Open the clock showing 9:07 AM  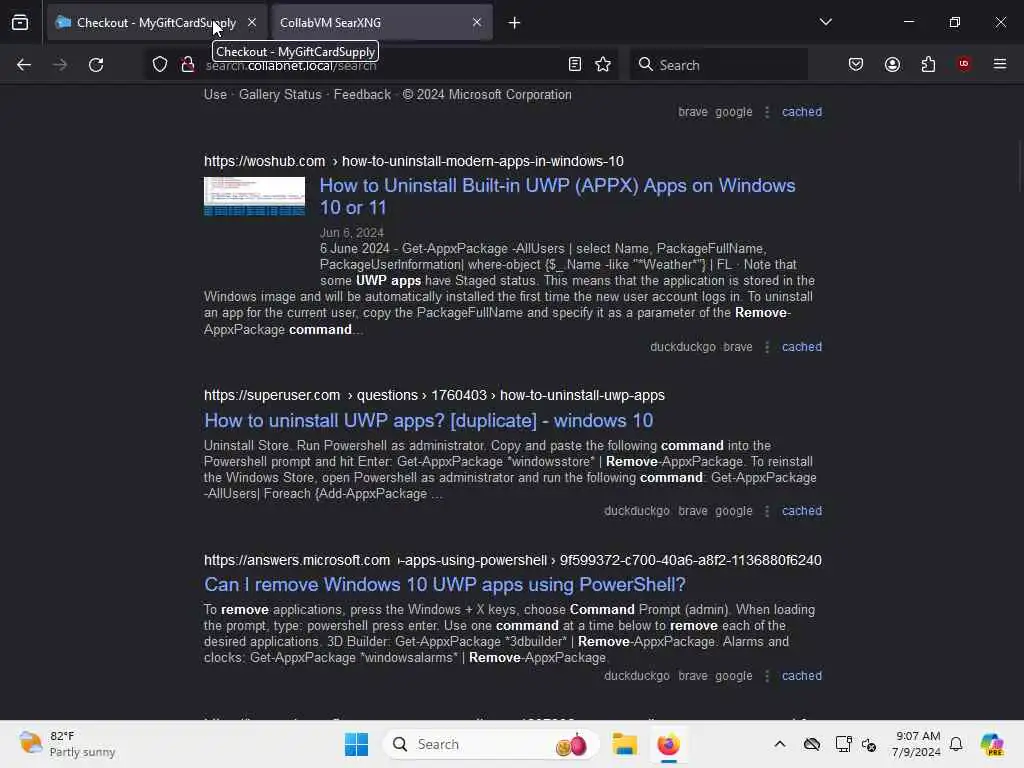(916, 744)
